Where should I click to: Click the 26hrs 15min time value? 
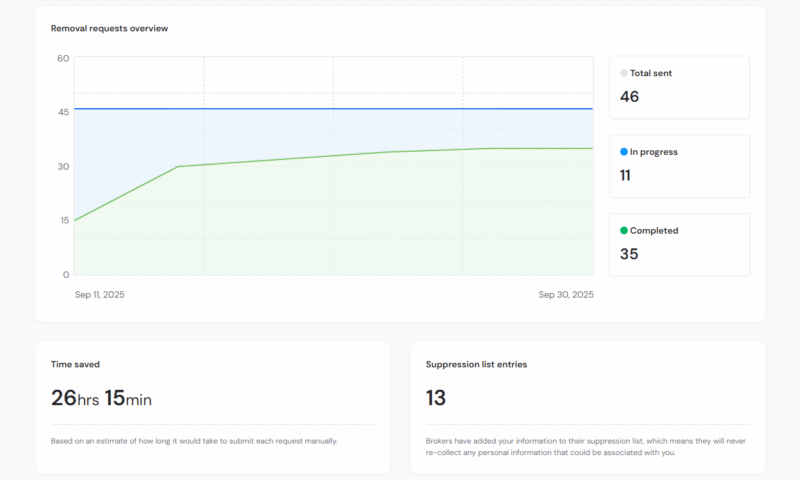[101, 398]
